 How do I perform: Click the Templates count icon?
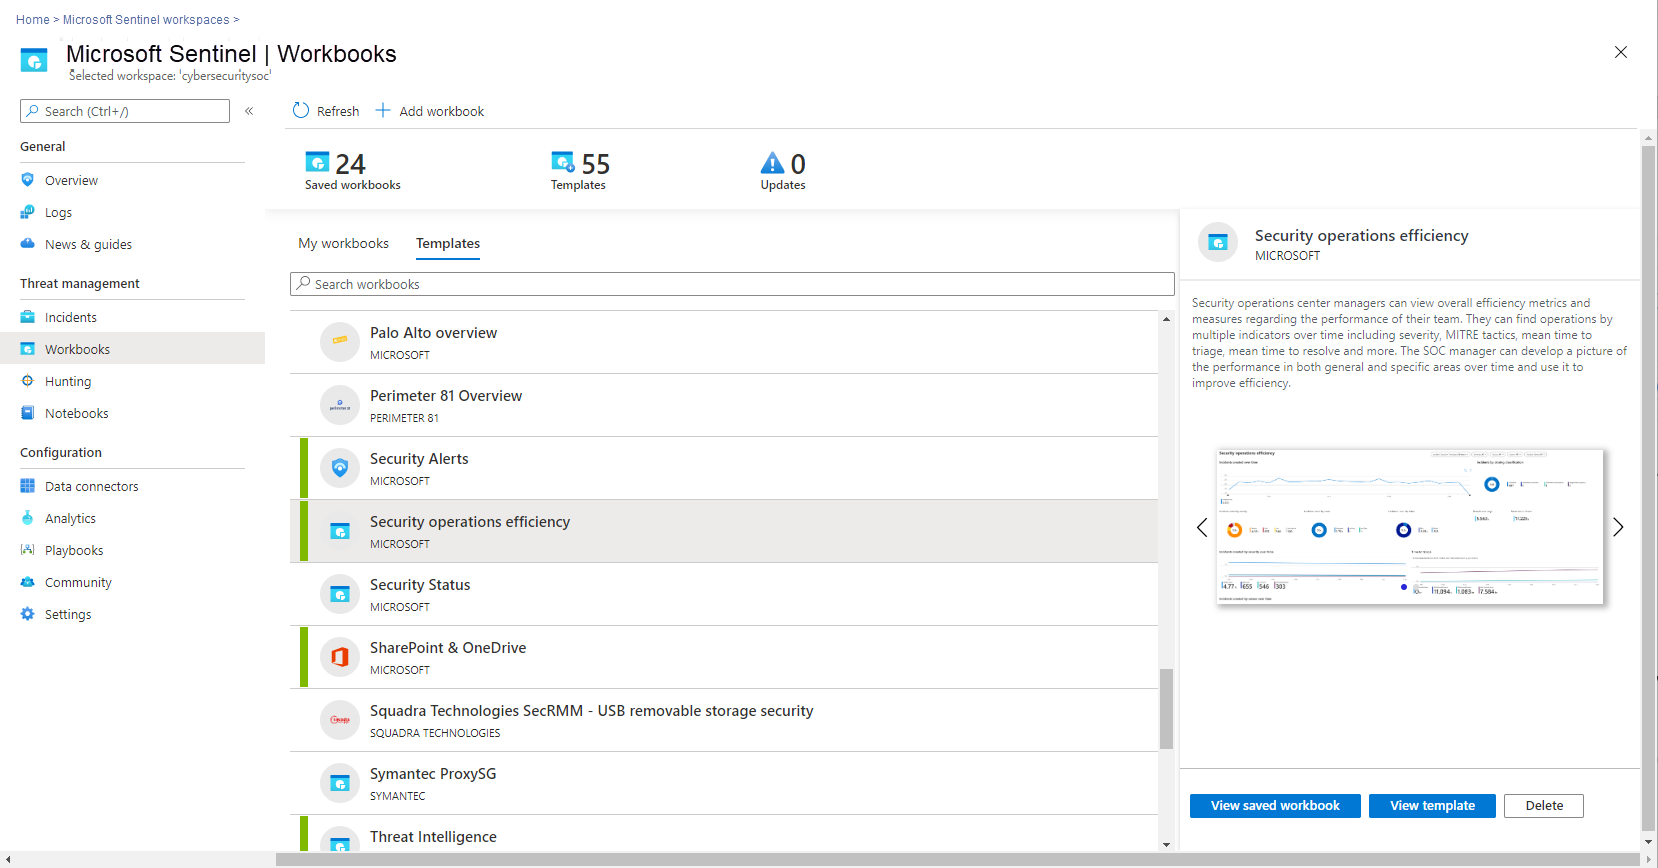coord(563,162)
